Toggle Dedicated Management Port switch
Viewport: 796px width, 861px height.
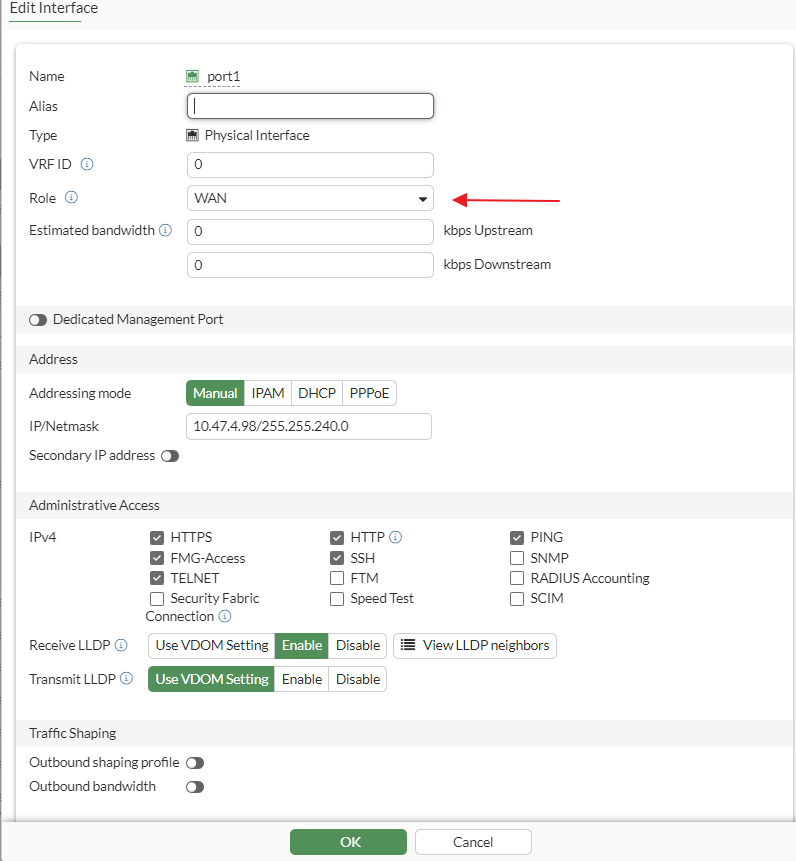tap(38, 320)
